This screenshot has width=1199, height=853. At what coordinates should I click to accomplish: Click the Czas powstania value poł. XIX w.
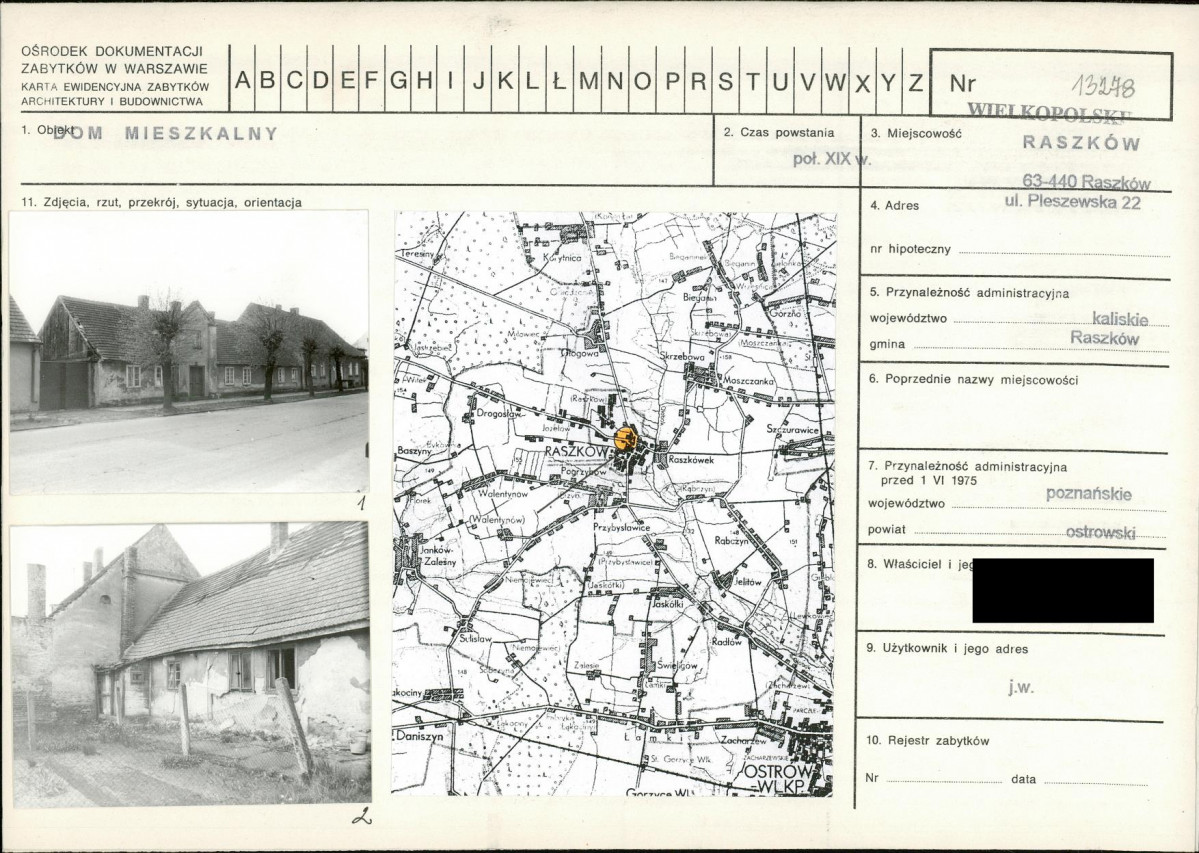point(832,159)
